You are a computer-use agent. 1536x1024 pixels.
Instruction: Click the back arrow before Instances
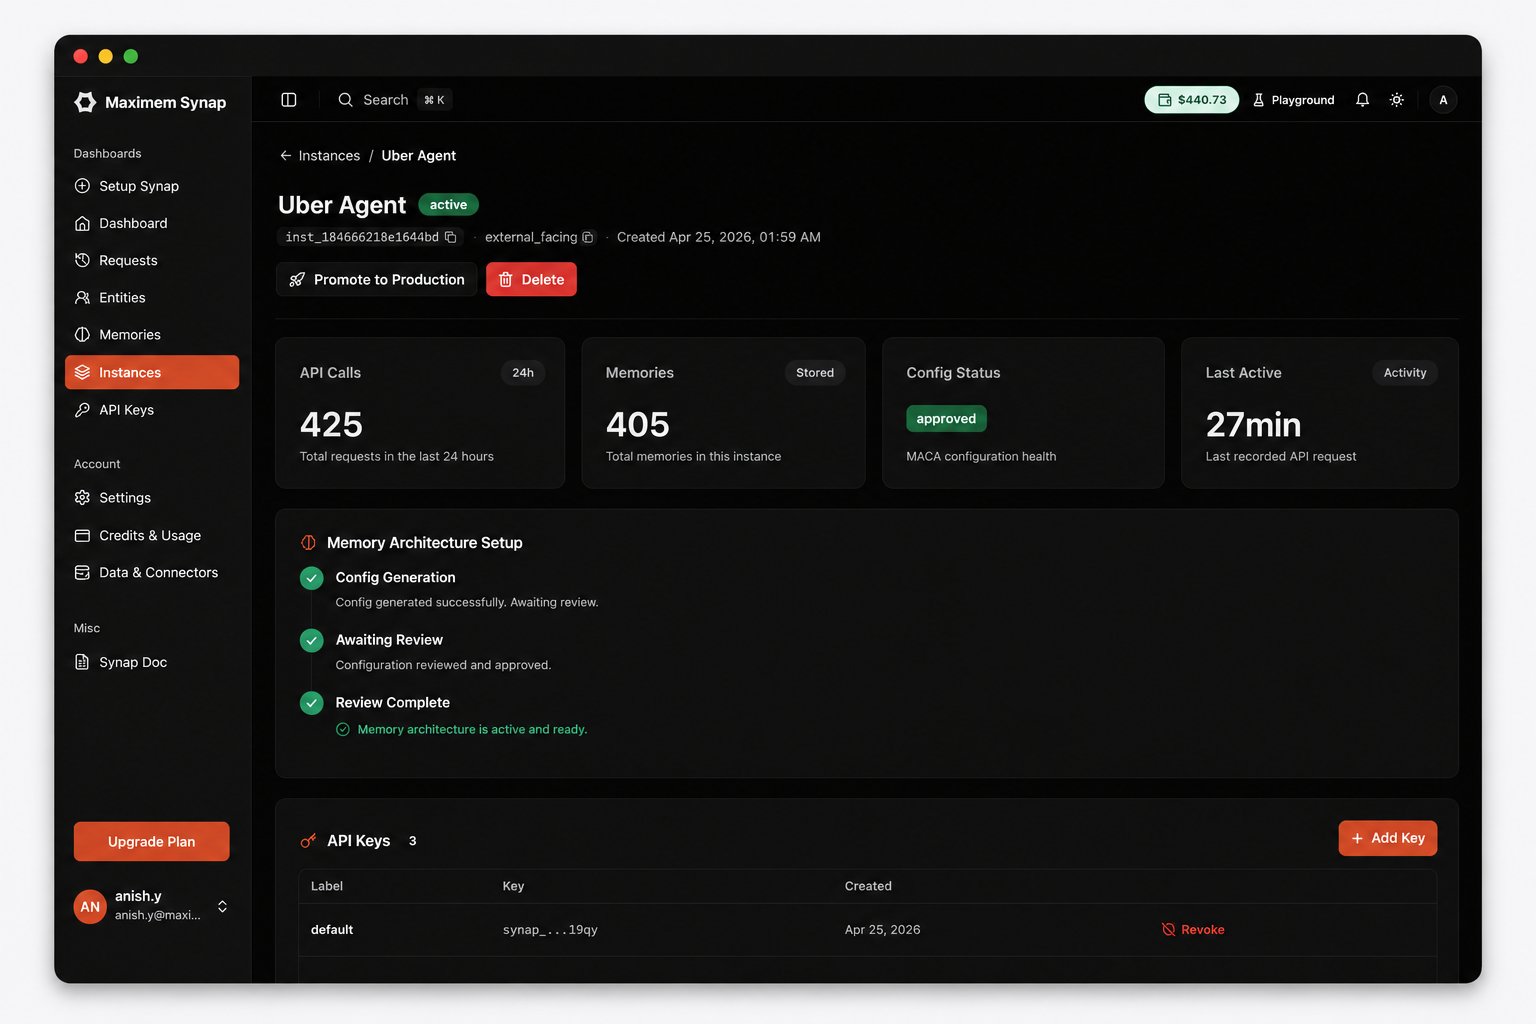coord(286,156)
